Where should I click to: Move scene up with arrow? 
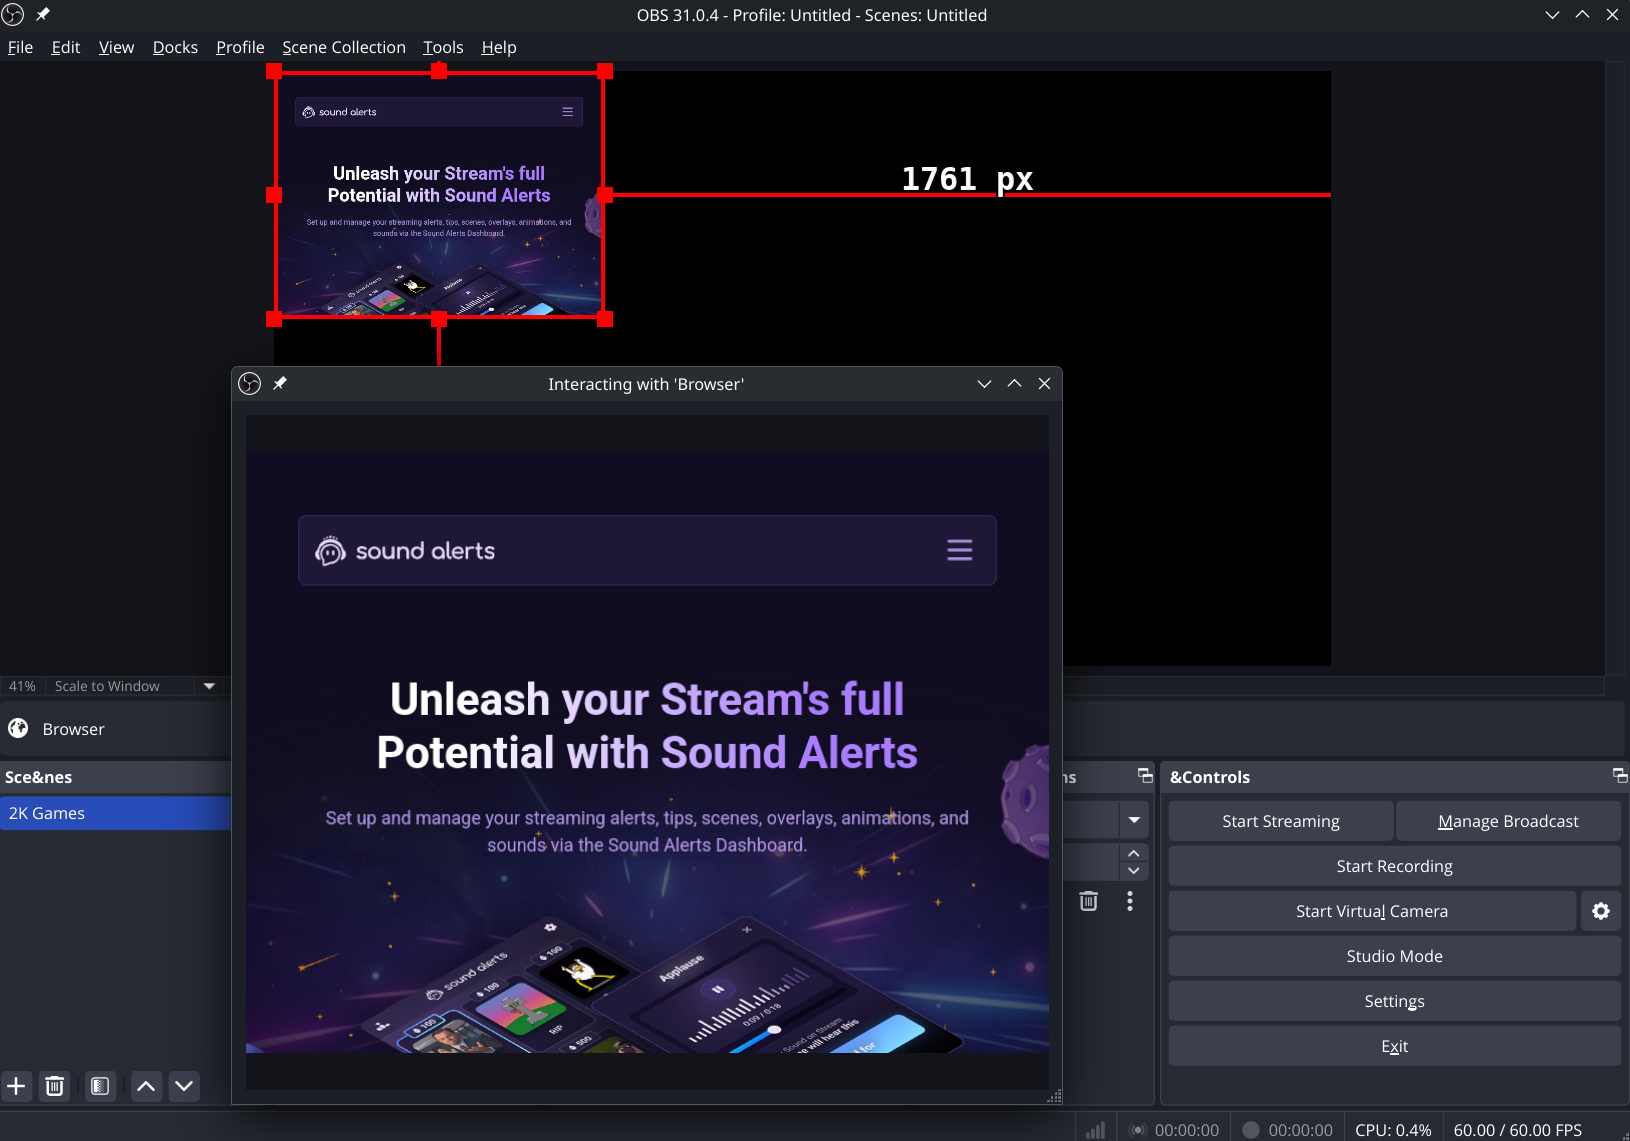click(x=146, y=1086)
